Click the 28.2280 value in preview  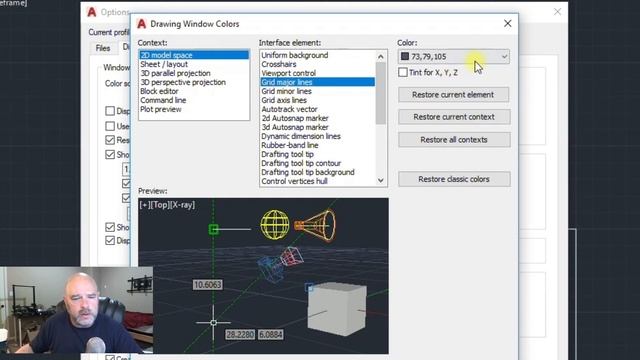pos(240,335)
